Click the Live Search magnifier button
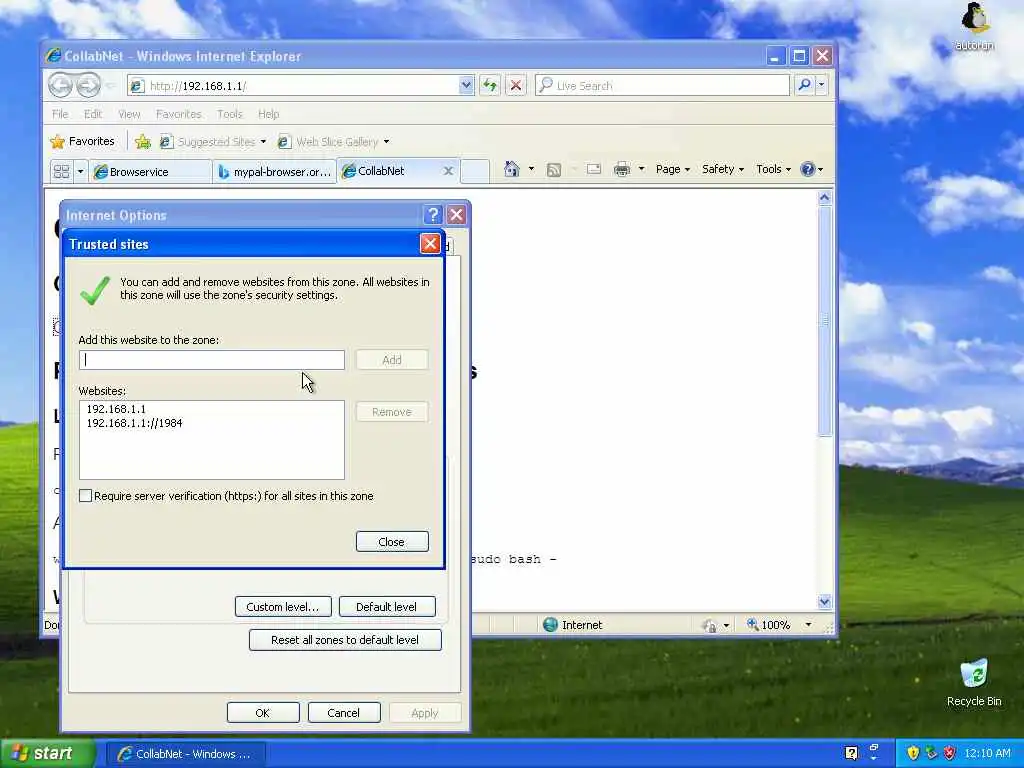 pos(804,85)
